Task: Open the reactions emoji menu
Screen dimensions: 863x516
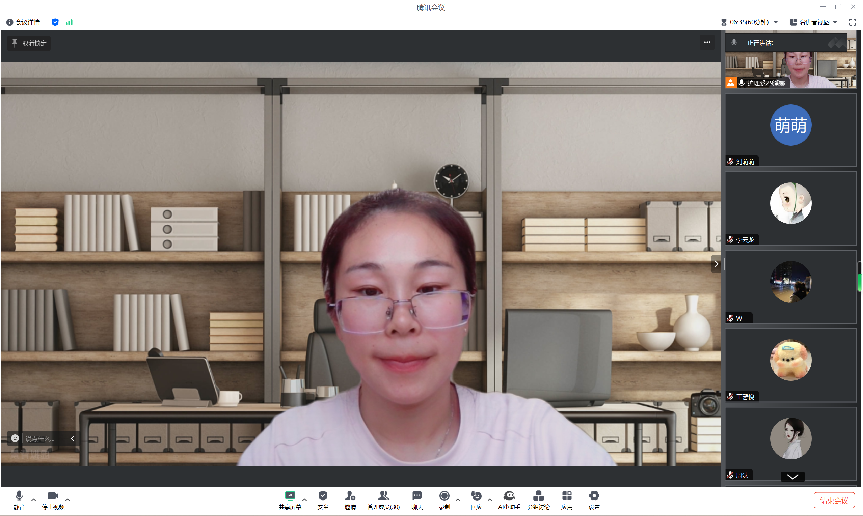Action: tap(476, 498)
